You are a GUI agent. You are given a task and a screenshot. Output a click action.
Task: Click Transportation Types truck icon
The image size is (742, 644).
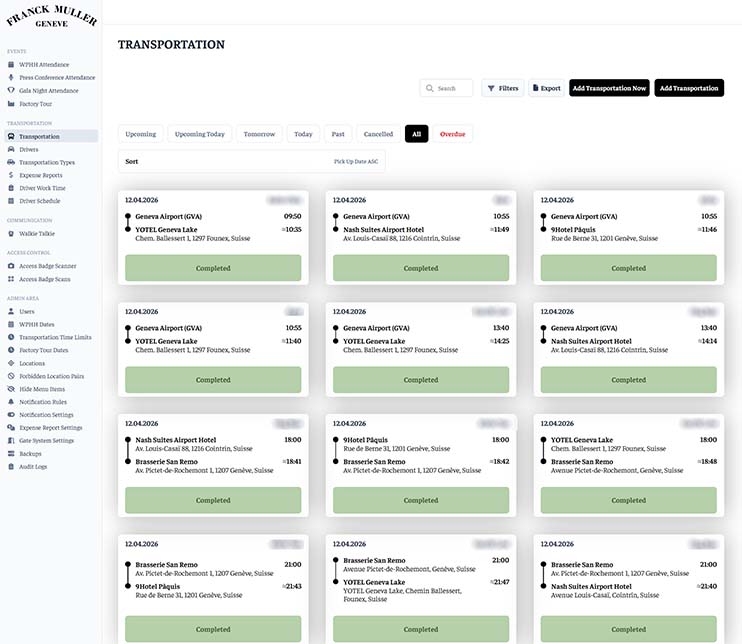tap(11, 162)
